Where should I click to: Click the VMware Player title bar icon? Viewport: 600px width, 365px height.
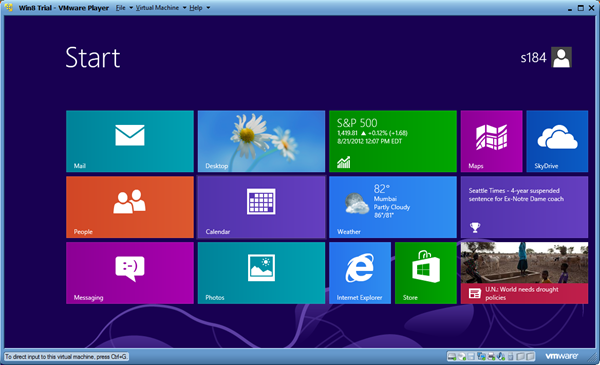(9, 8)
